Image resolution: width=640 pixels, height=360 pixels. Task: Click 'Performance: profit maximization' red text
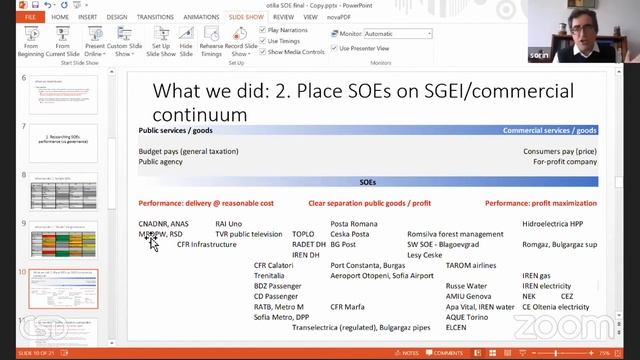541,203
